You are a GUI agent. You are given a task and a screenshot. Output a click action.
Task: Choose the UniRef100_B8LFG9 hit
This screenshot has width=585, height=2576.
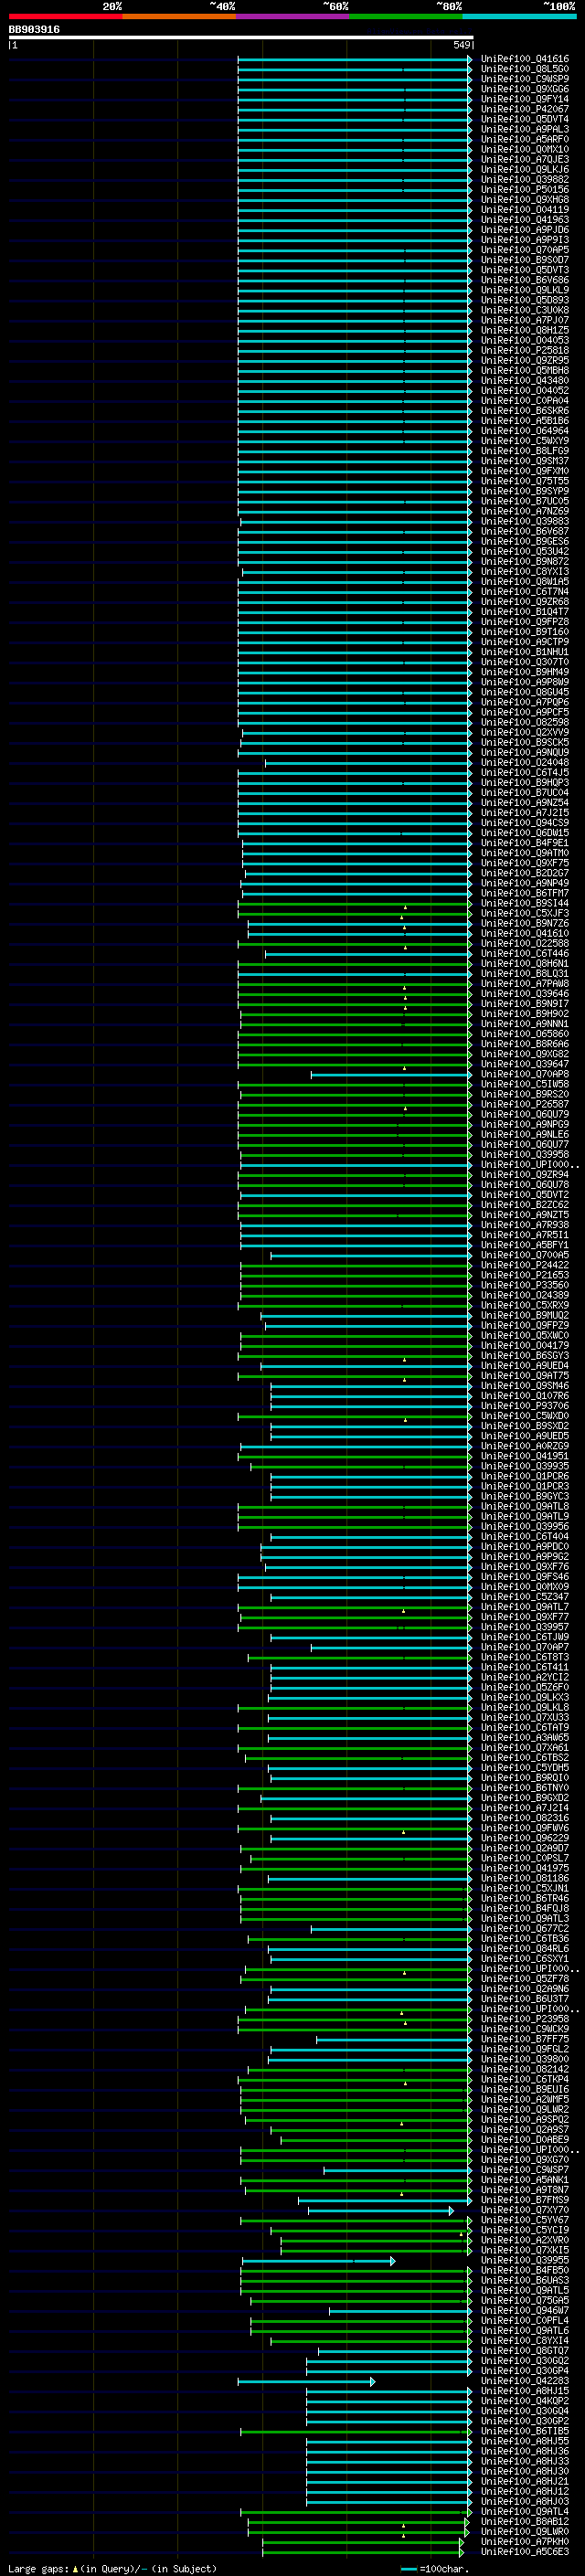(x=524, y=451)
